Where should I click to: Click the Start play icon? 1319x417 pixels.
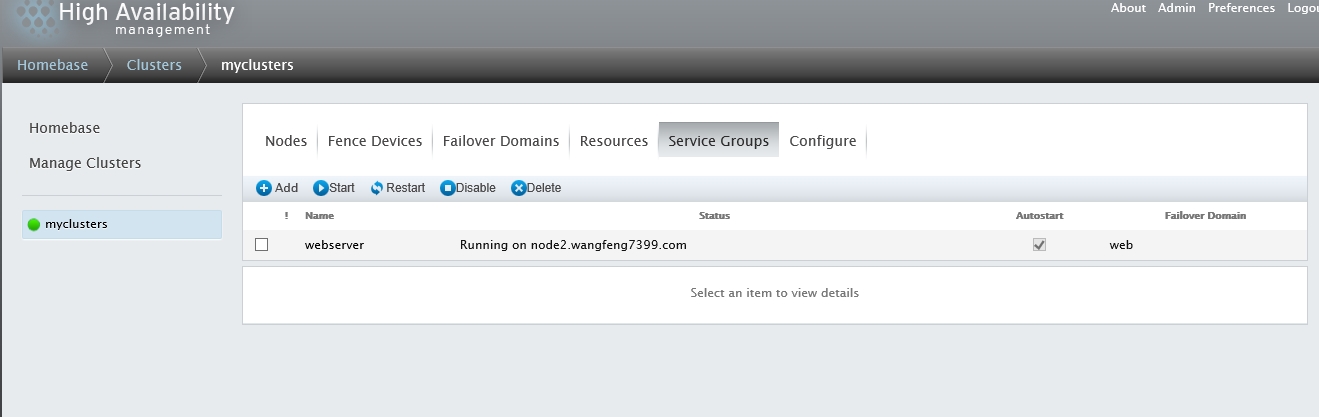click(321, 188)
